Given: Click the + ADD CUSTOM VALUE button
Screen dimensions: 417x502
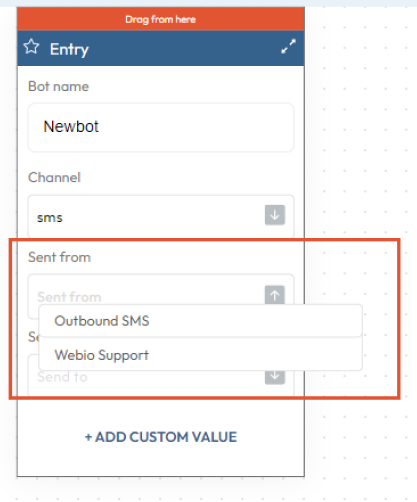Looking at the screenshot, I should pyautogui.click(x=161, y=437).
